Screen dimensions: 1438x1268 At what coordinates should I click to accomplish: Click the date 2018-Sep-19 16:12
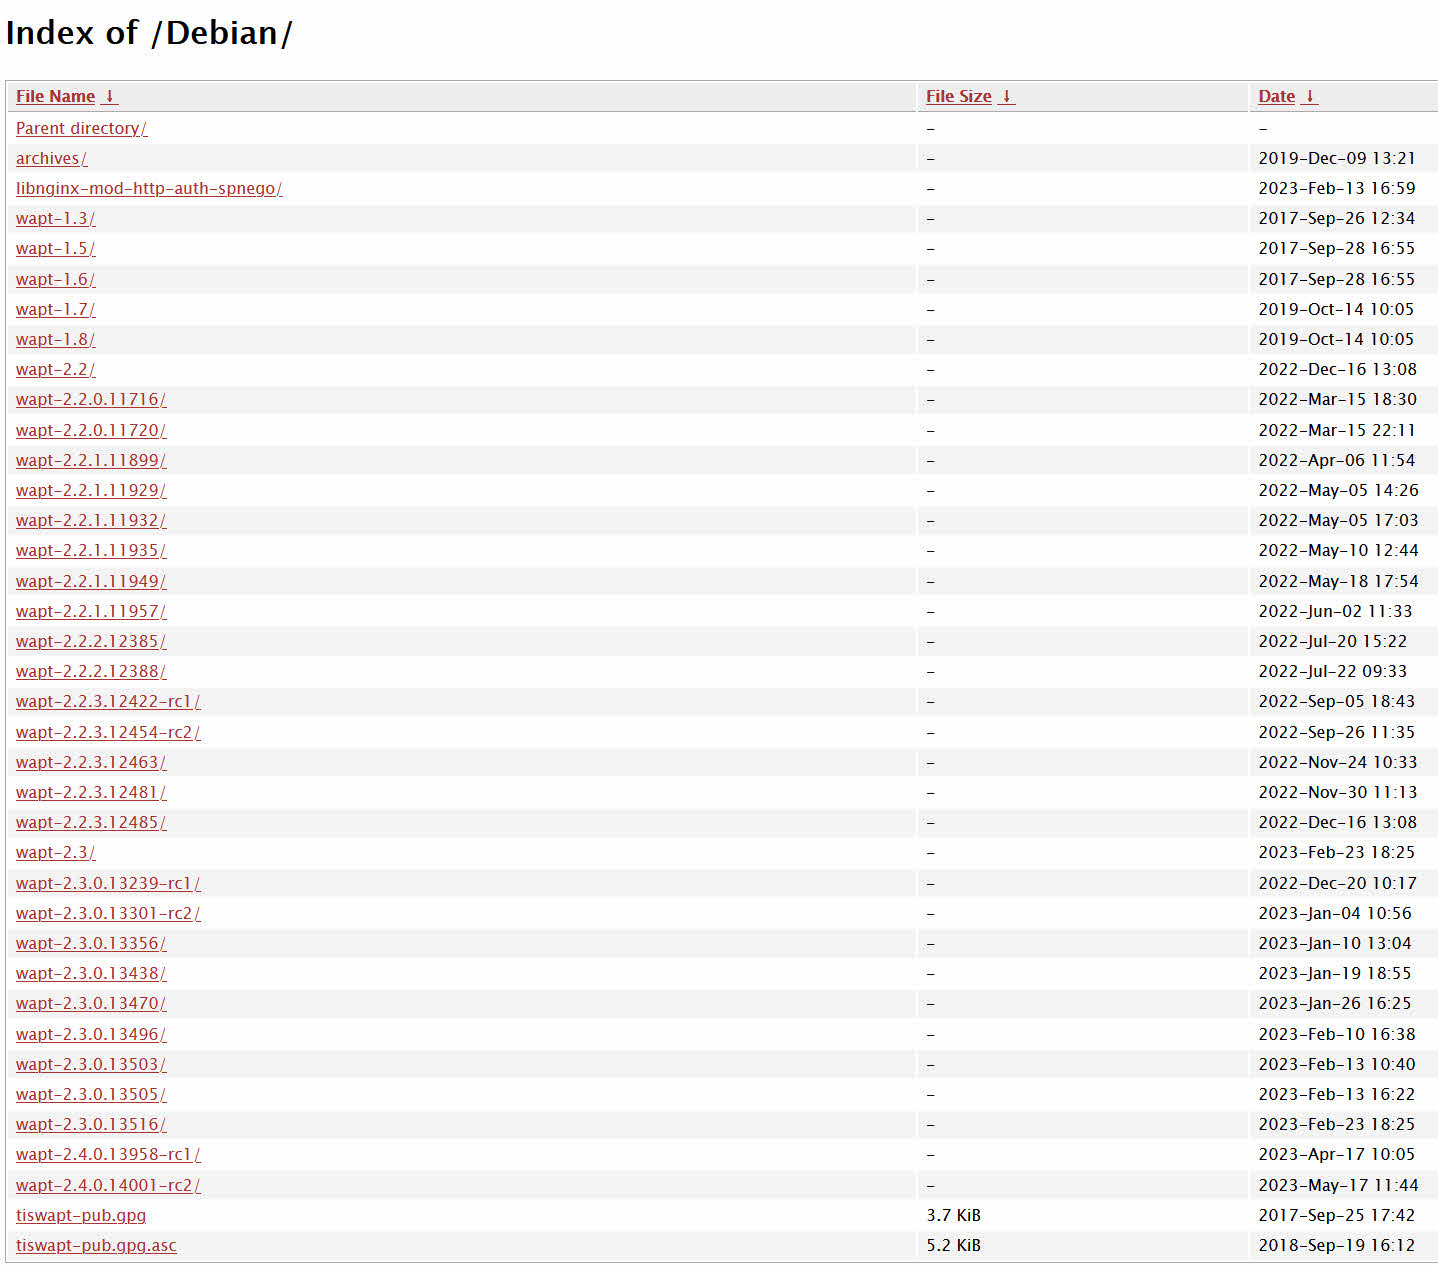[x=1336, y=1245]
